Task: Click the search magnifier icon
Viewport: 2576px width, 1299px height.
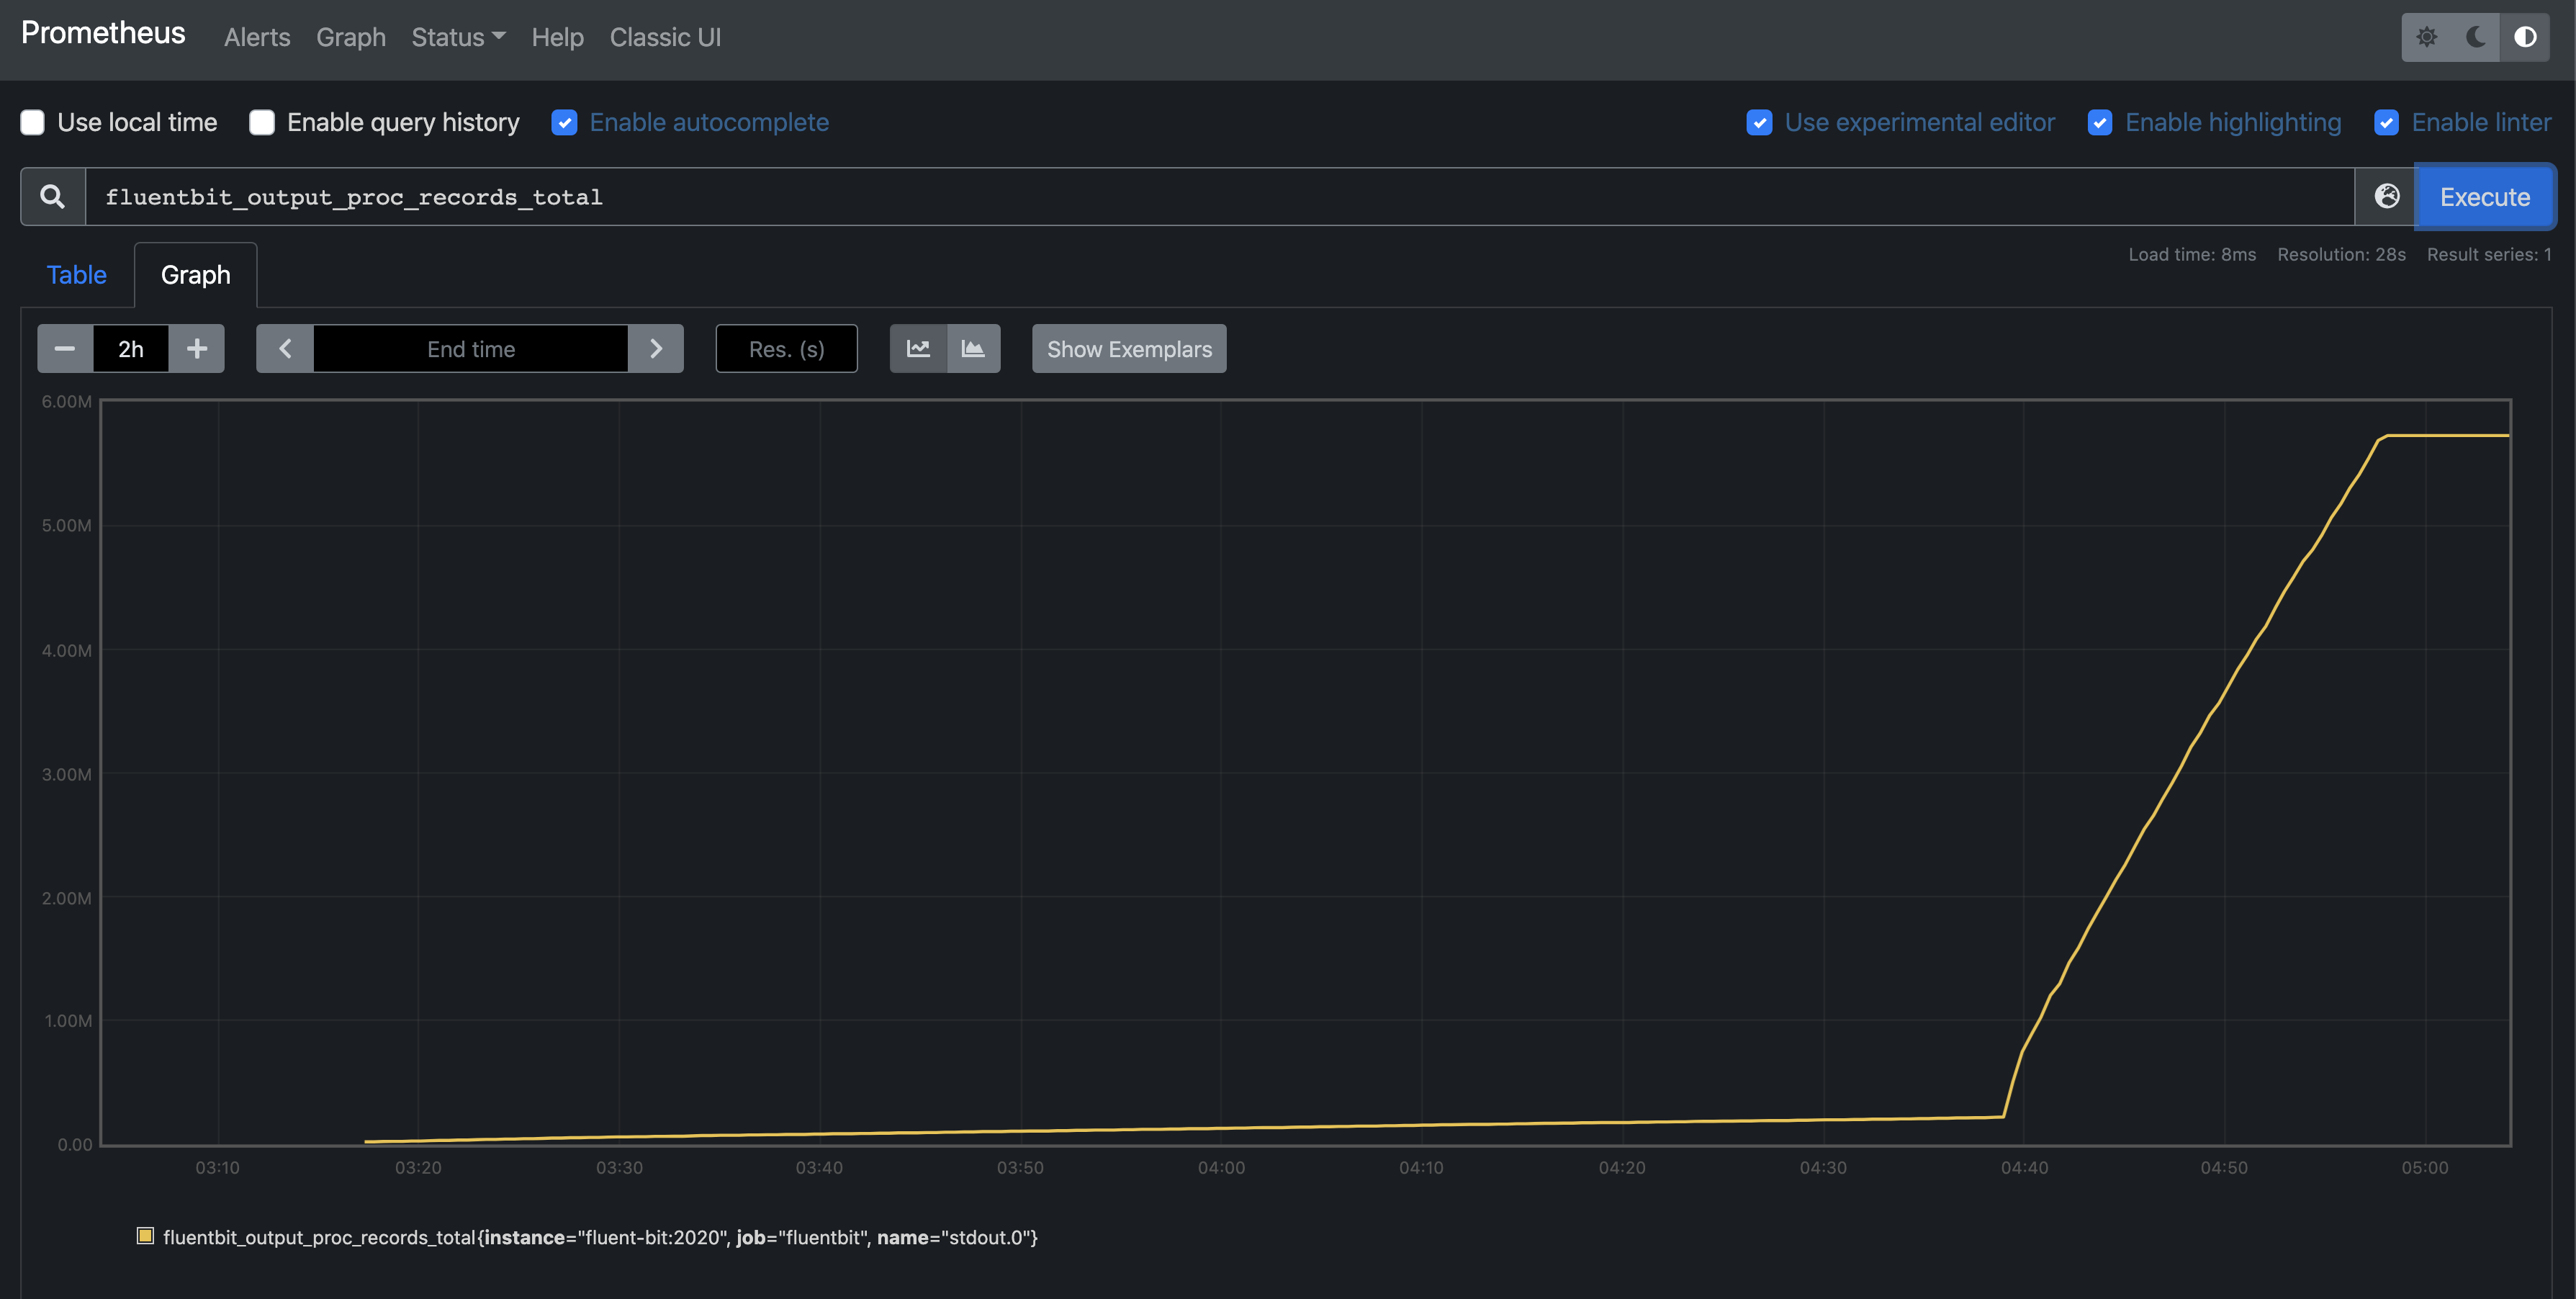Action: coord(51,196)
